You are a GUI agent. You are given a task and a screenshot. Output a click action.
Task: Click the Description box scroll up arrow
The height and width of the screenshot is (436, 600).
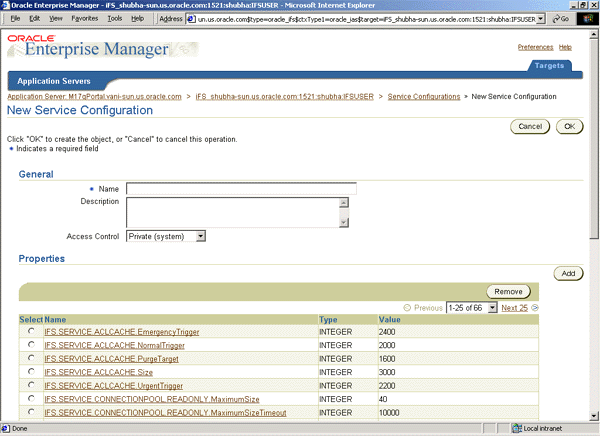click(344, 202)
